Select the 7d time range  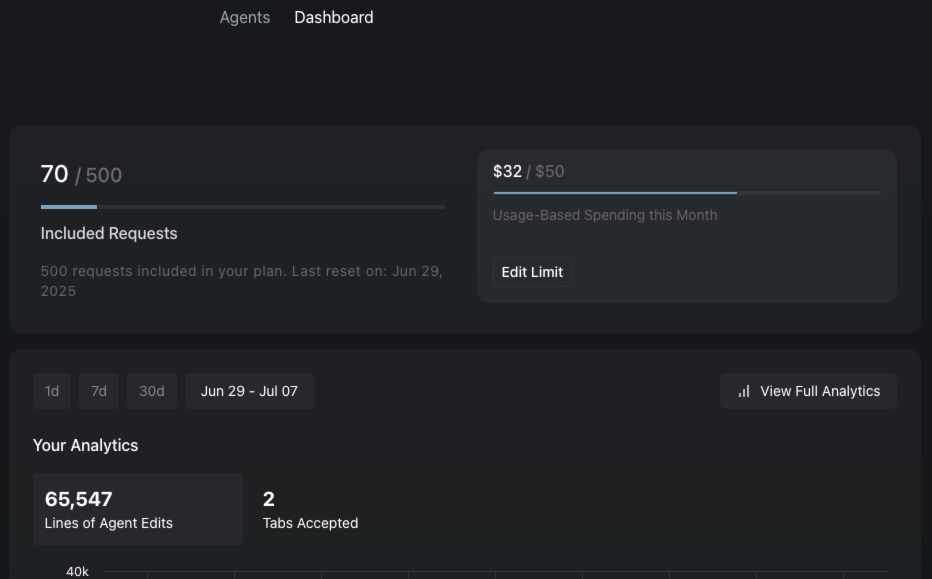99,391
